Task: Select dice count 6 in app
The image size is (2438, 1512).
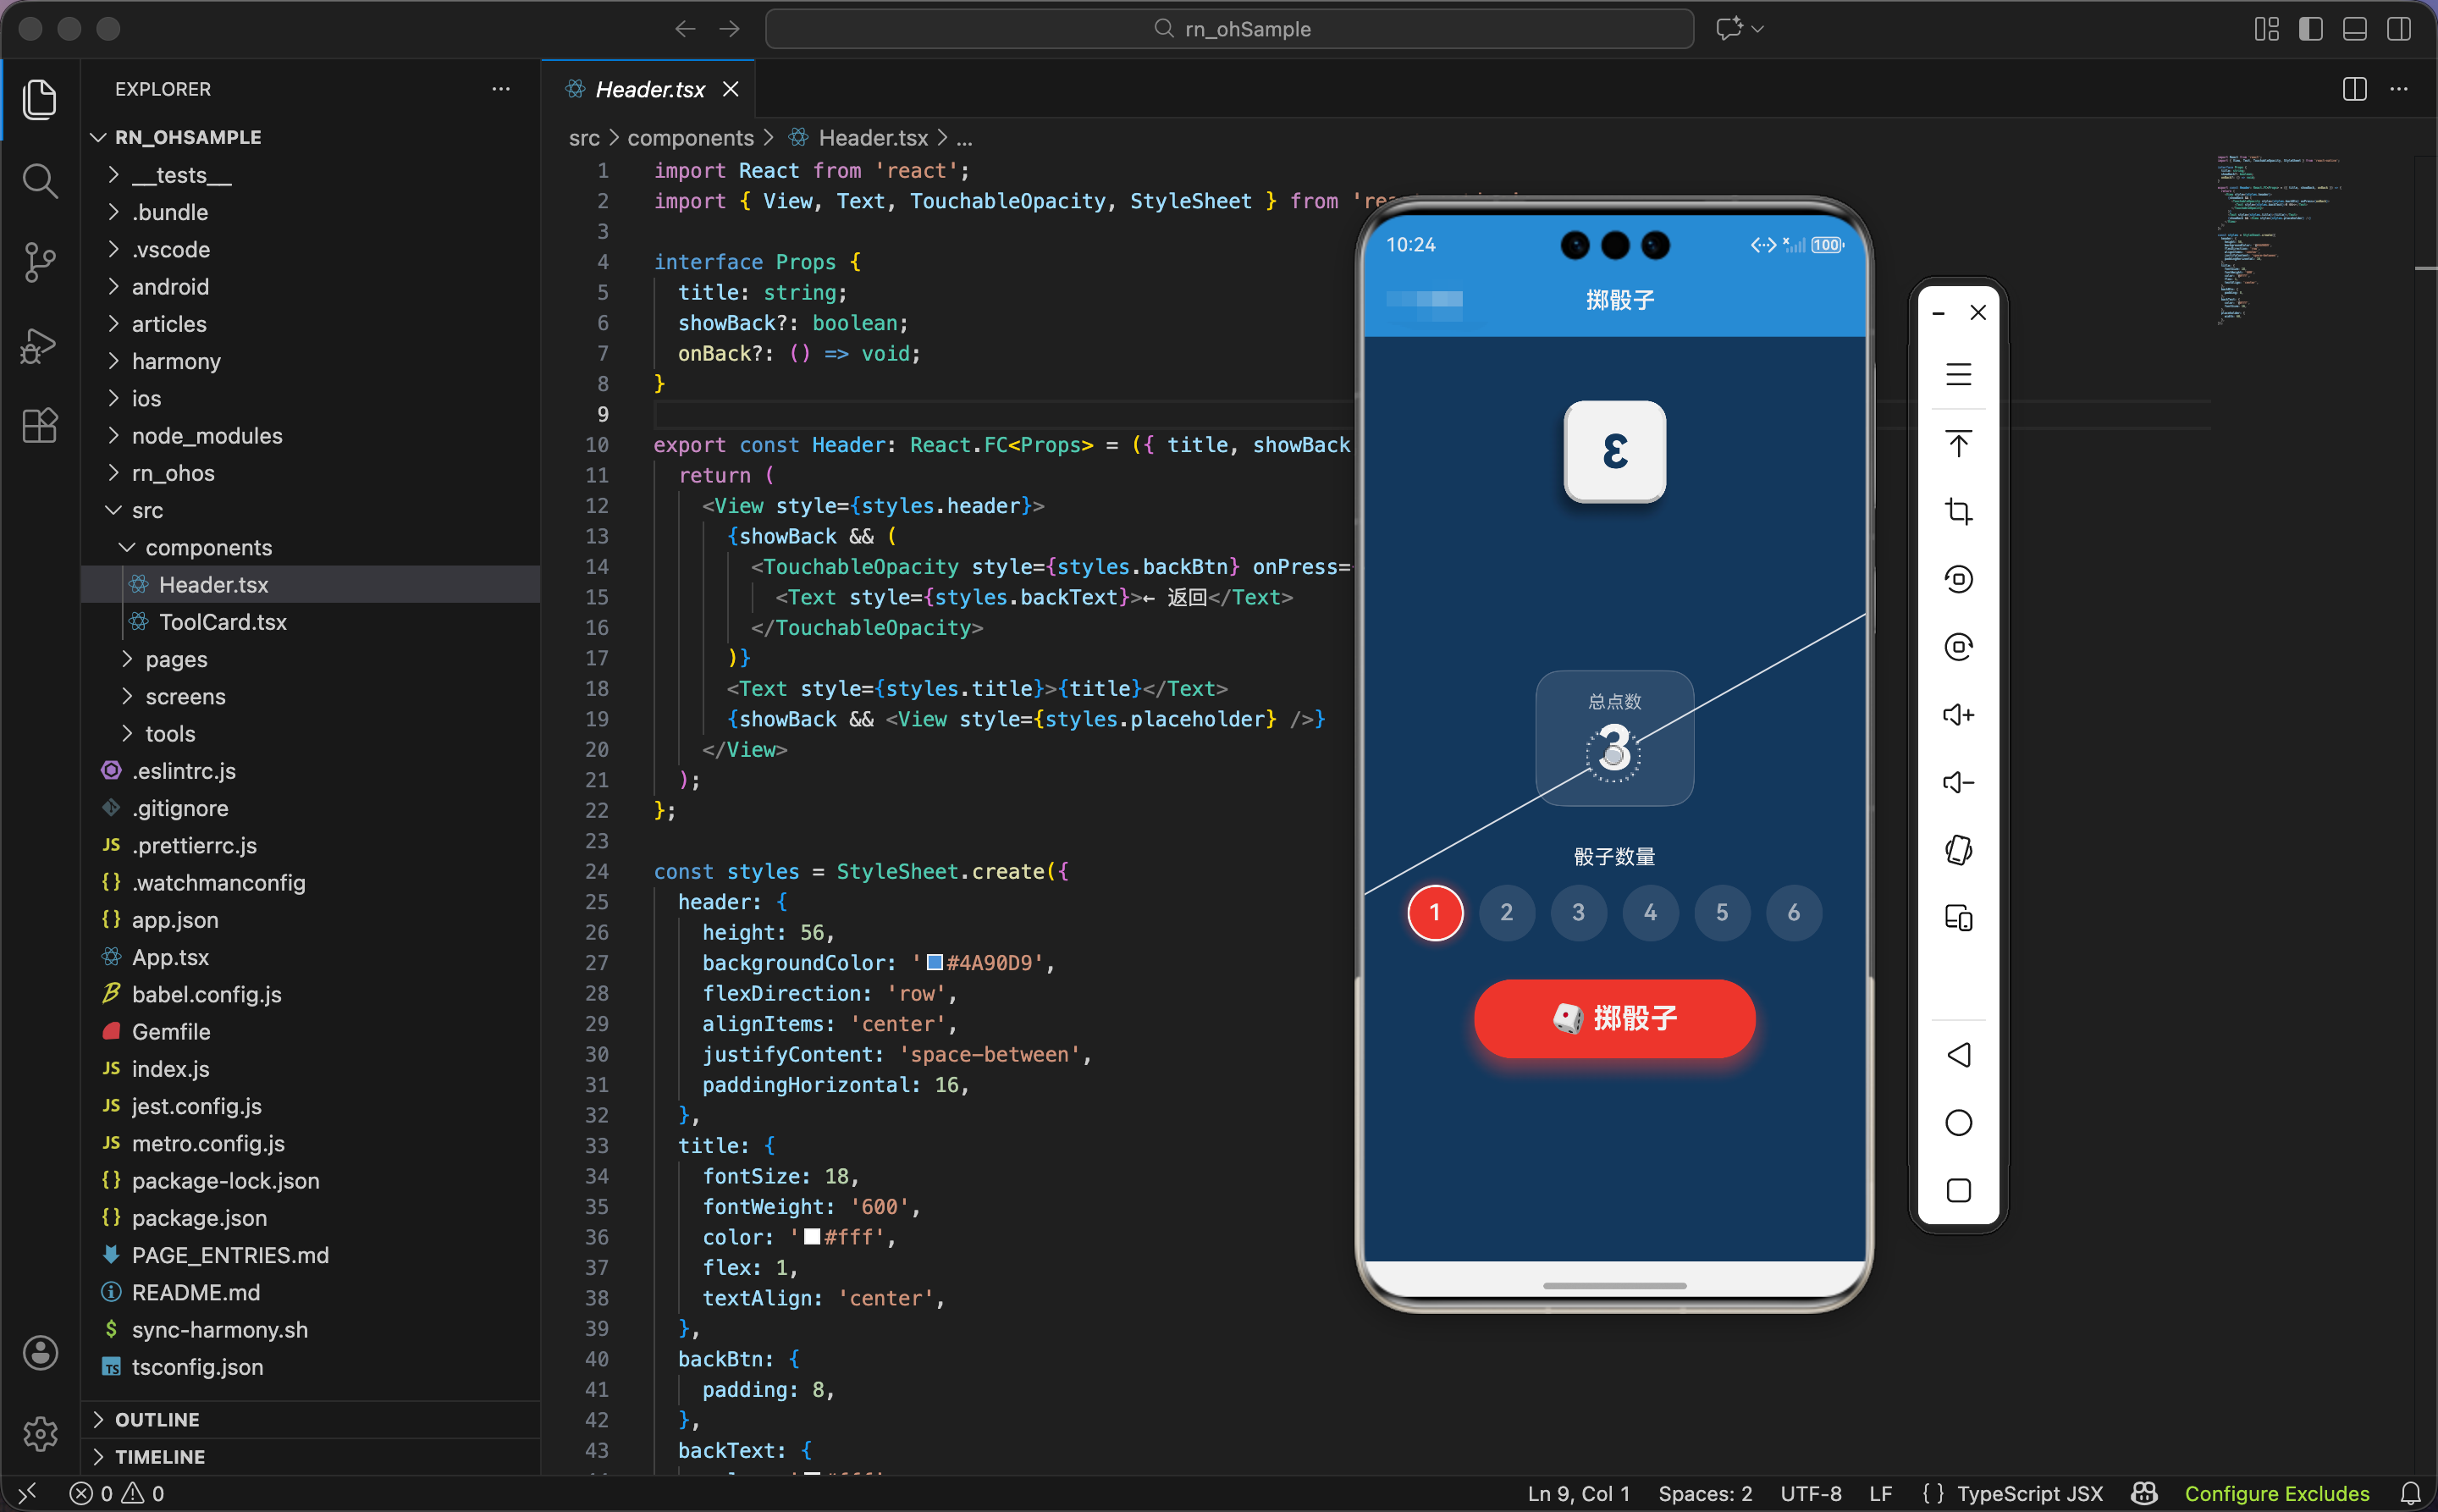Action: [x=1793, y=912]
